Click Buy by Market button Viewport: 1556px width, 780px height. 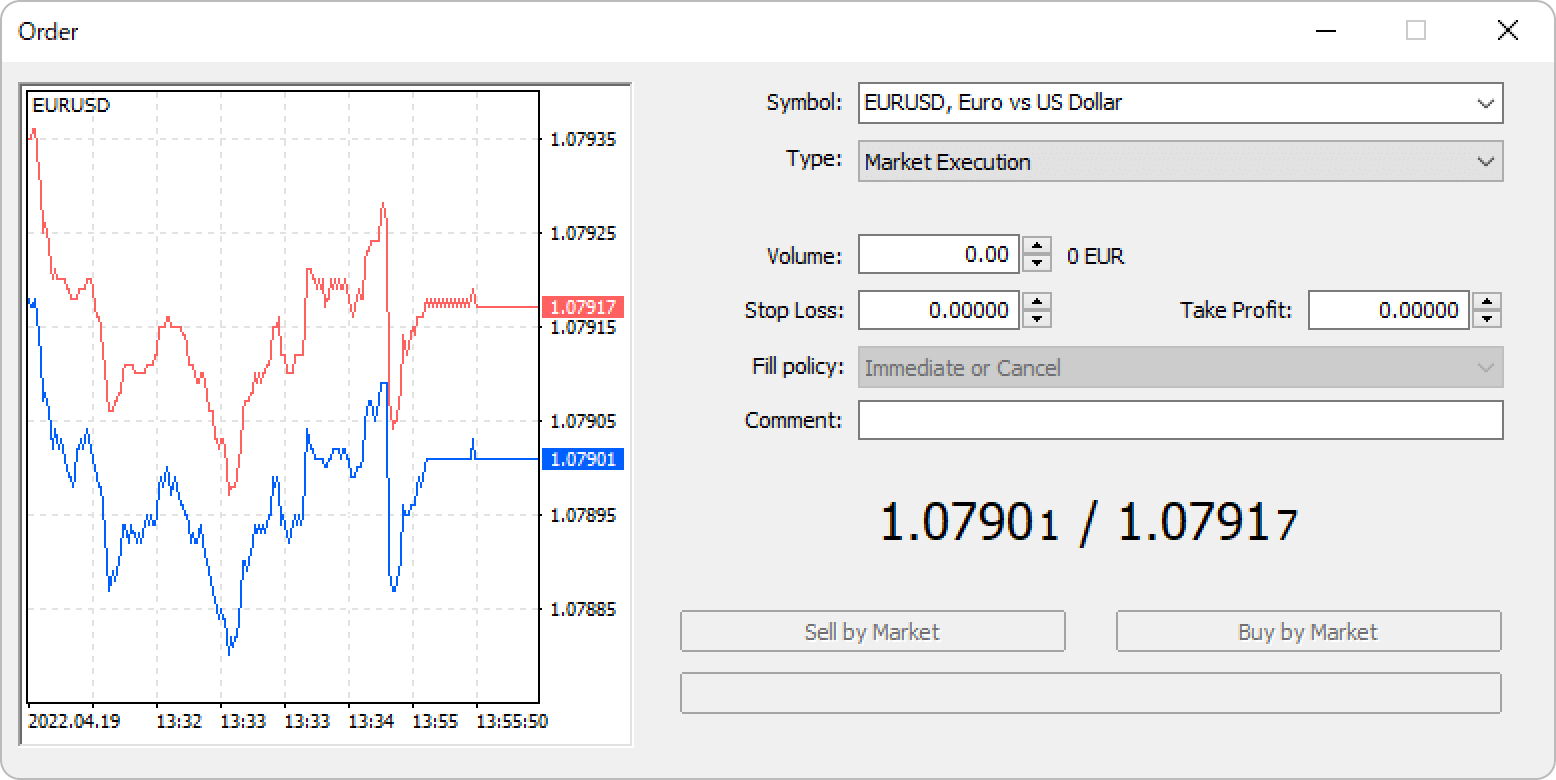coord(1308,632)
